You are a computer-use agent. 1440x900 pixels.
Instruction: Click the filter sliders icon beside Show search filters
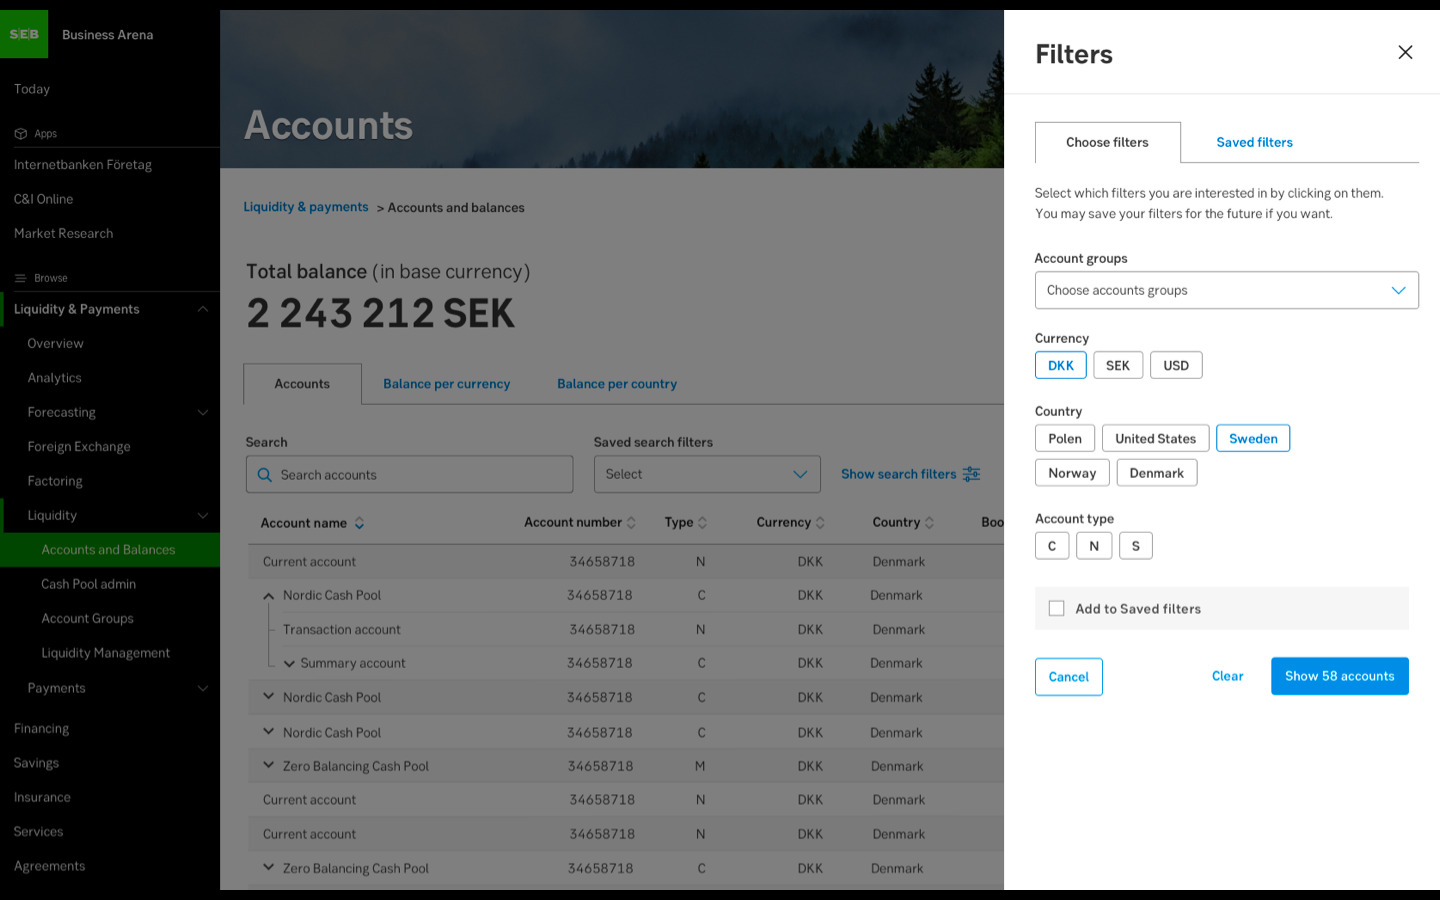click(971, 474)
